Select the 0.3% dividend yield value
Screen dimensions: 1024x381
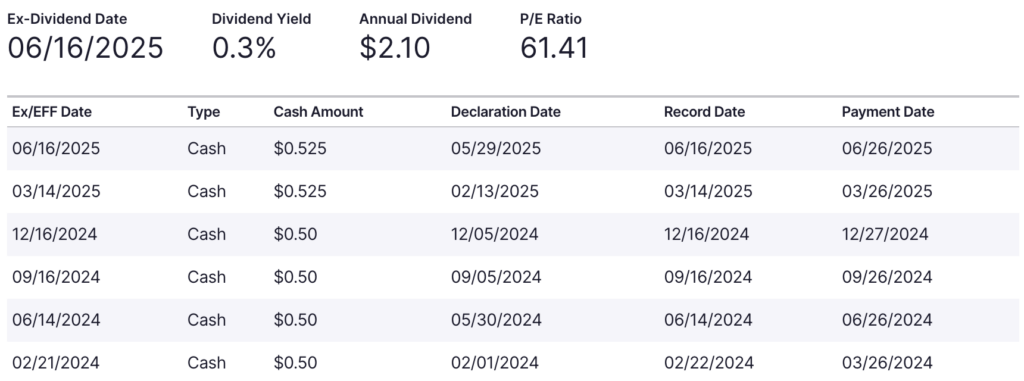244,48
